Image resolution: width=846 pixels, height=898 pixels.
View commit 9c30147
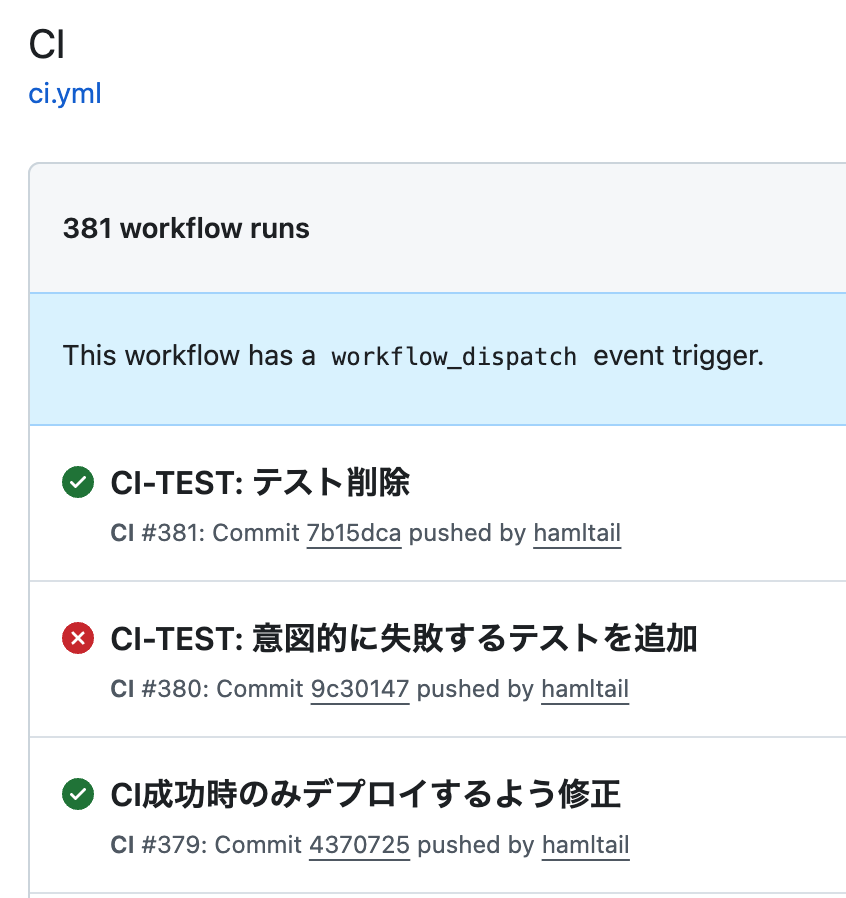click(359, 689)
